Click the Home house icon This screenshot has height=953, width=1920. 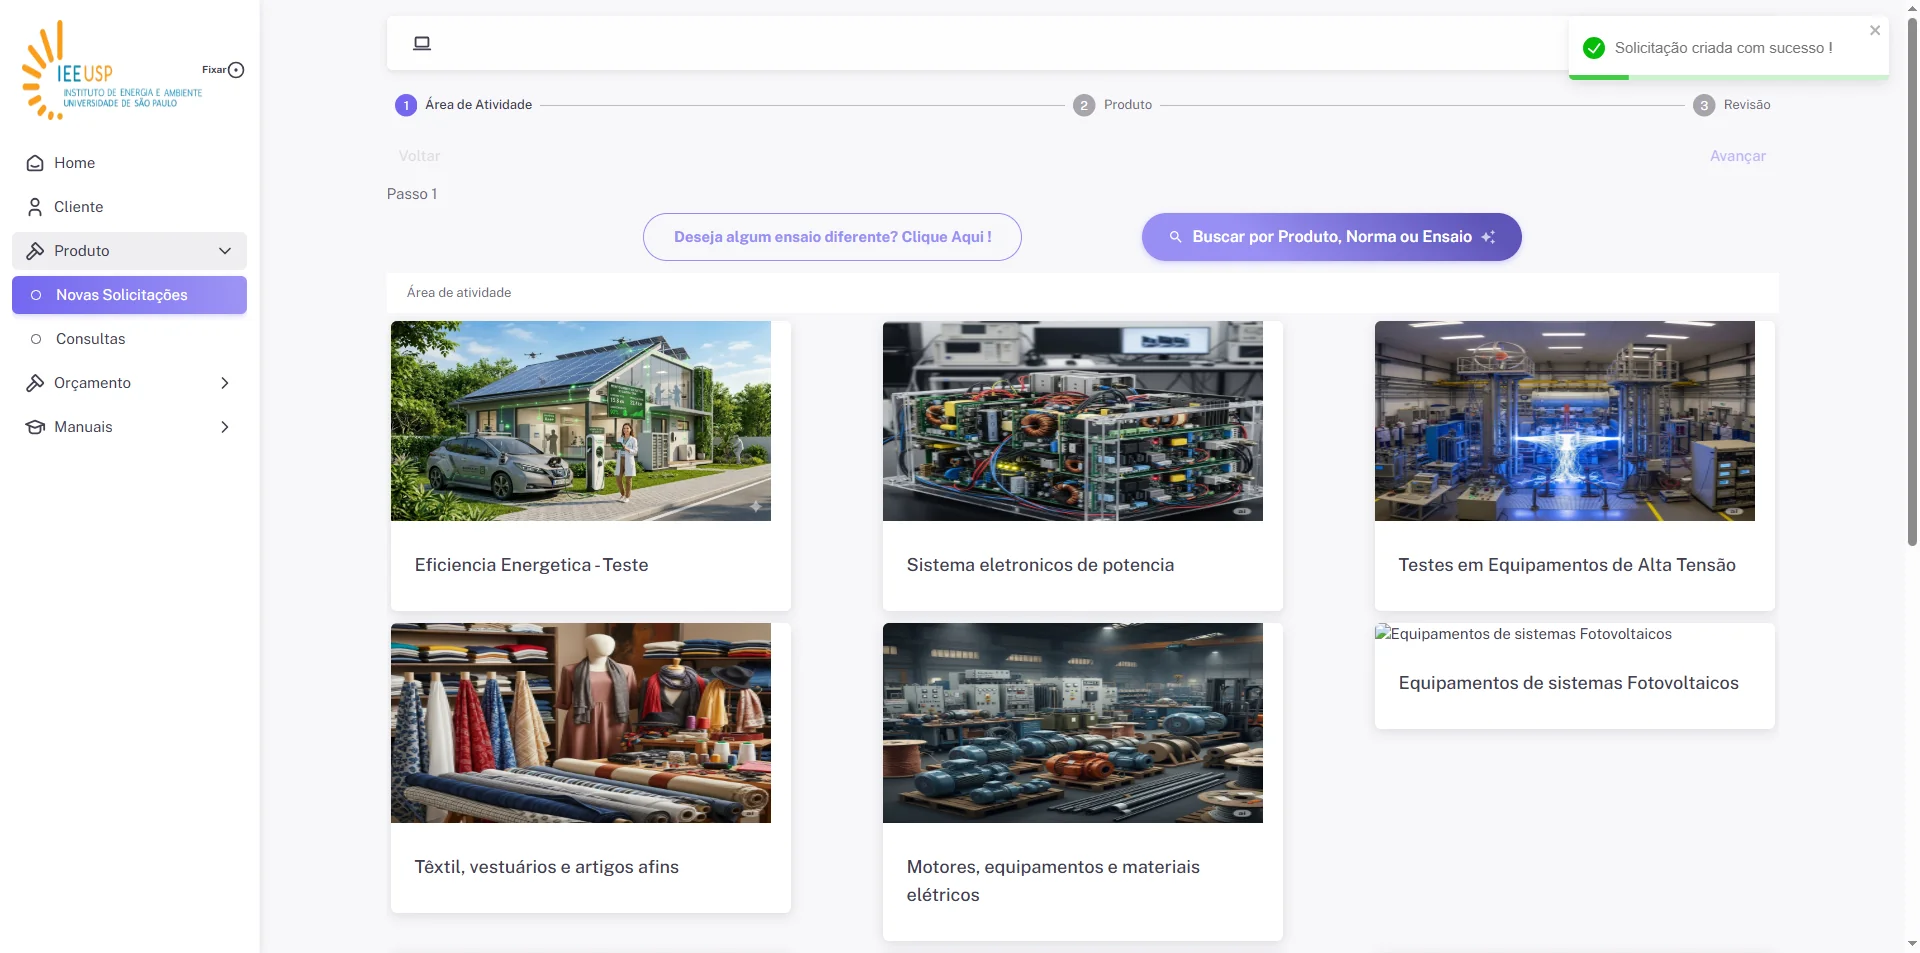35,163
